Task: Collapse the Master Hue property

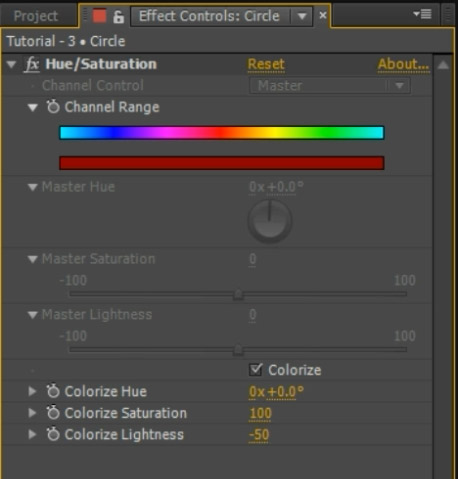Action: tap(33, 187)
